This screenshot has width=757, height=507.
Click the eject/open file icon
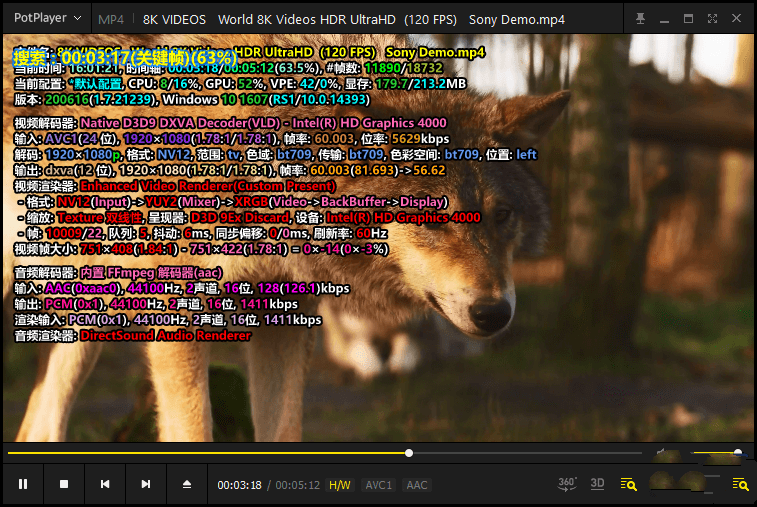(x=186, y=484)
